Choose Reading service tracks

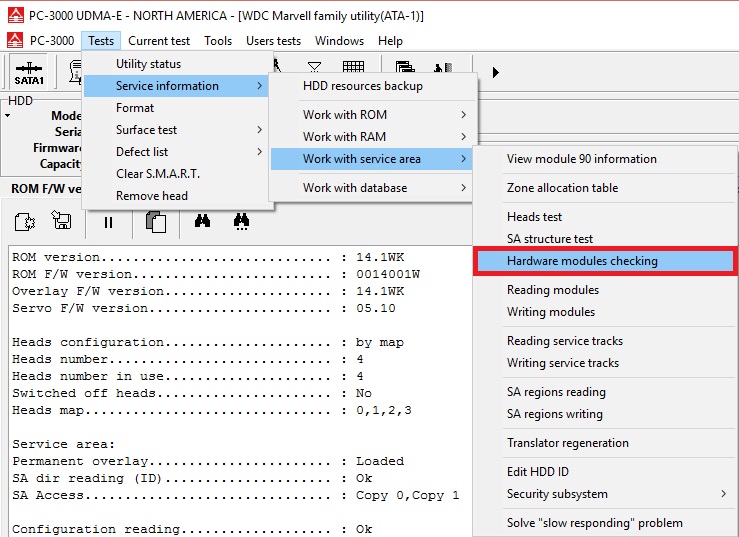pyautogui.click(x=605, y=341)
